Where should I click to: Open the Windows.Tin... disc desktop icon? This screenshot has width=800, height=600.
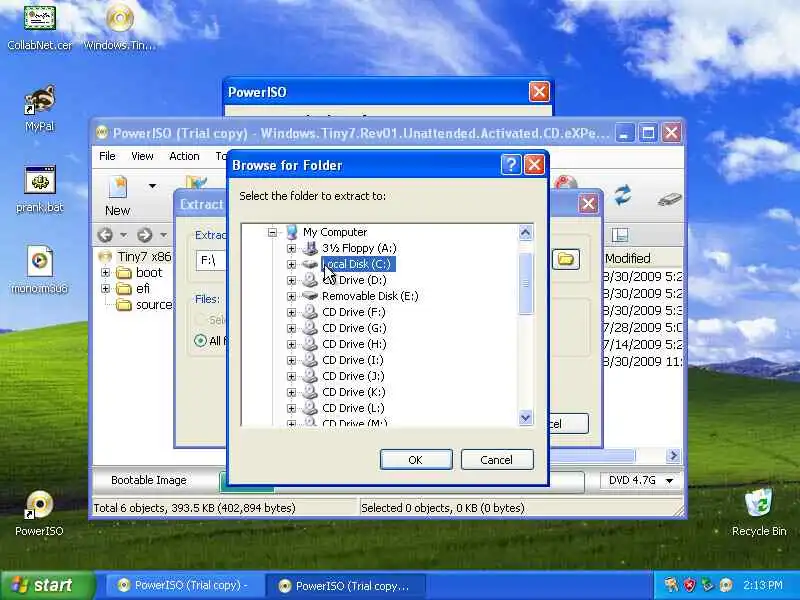click(x=119, y=27)
